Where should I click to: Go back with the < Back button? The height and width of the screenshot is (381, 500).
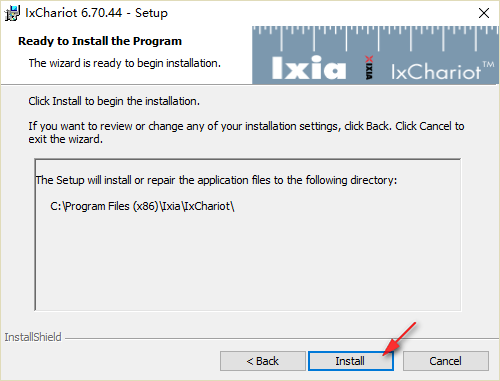[263, 361]
